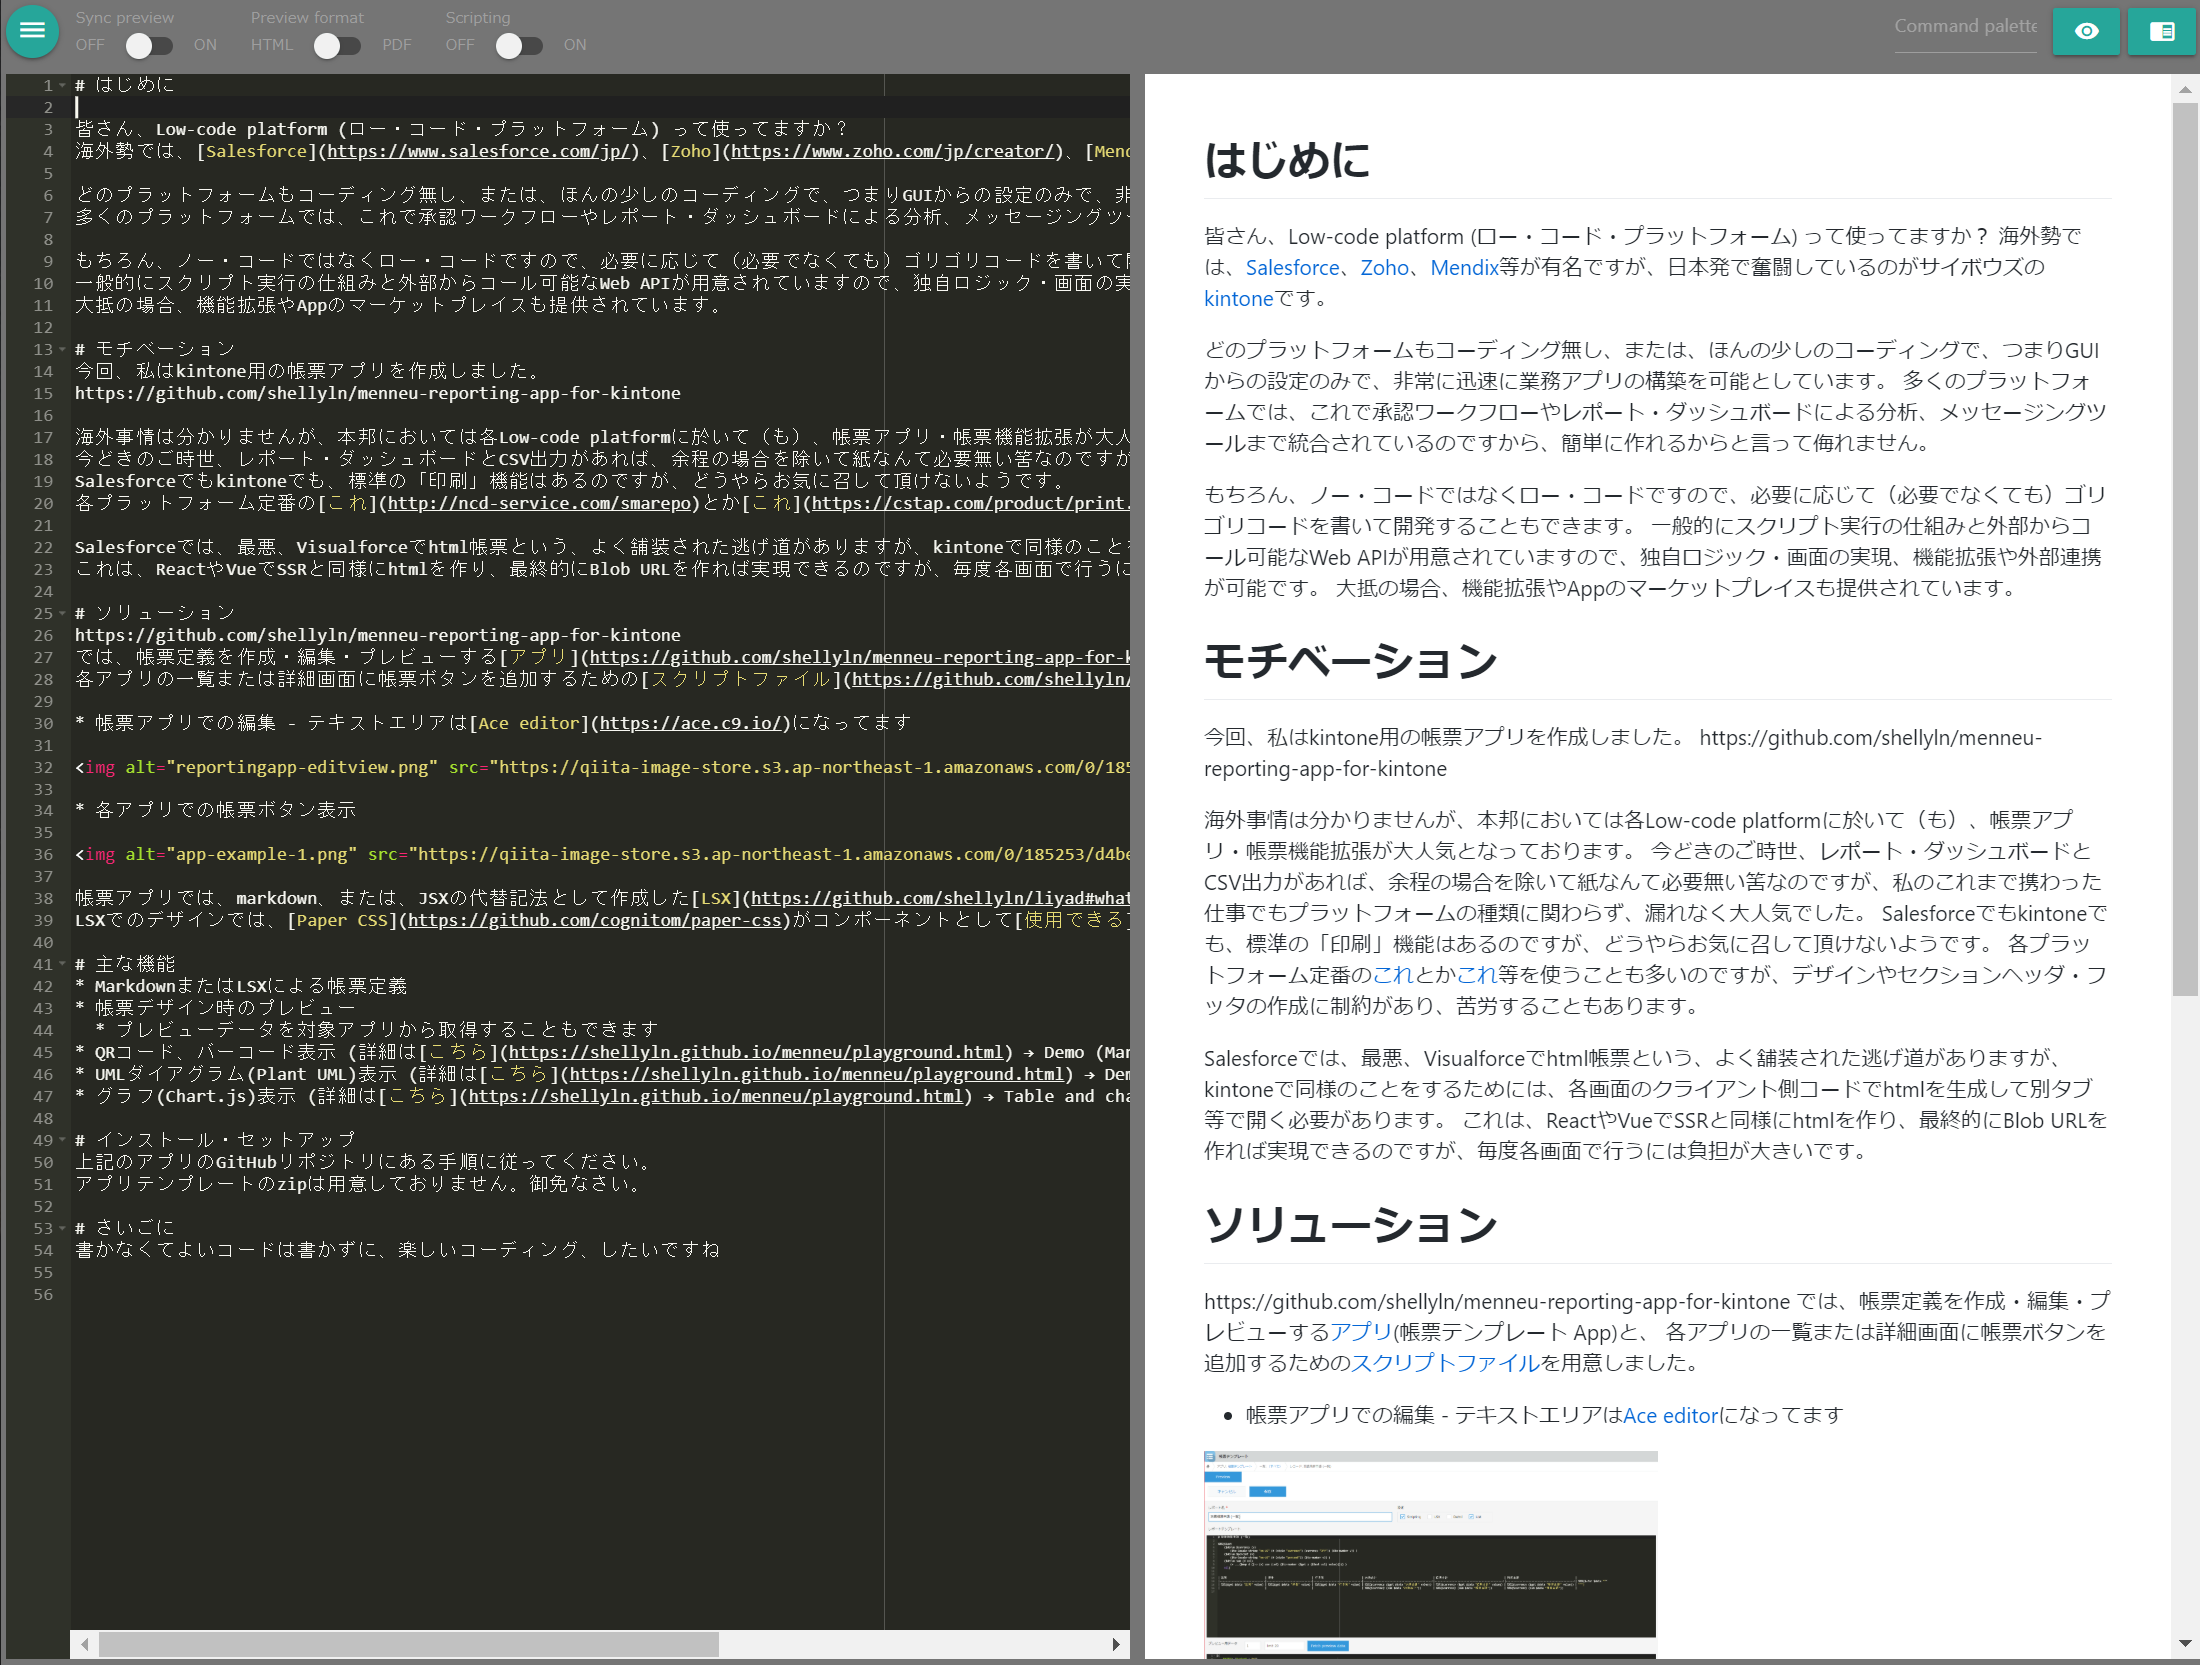2200x1665 pixels.
Task: Click editor horizontal scrollbar left arrow
Action: 85,1644
